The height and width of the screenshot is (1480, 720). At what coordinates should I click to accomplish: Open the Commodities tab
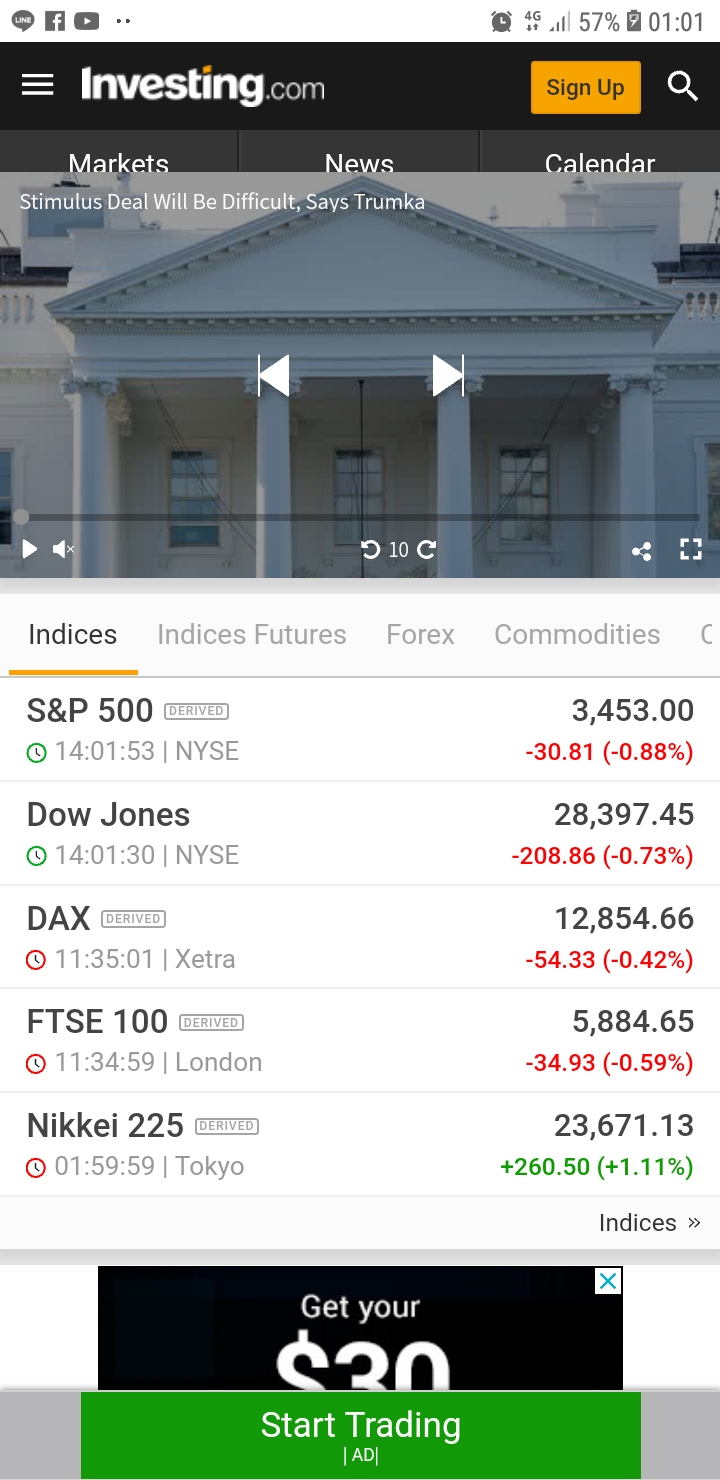coord(577,635)
